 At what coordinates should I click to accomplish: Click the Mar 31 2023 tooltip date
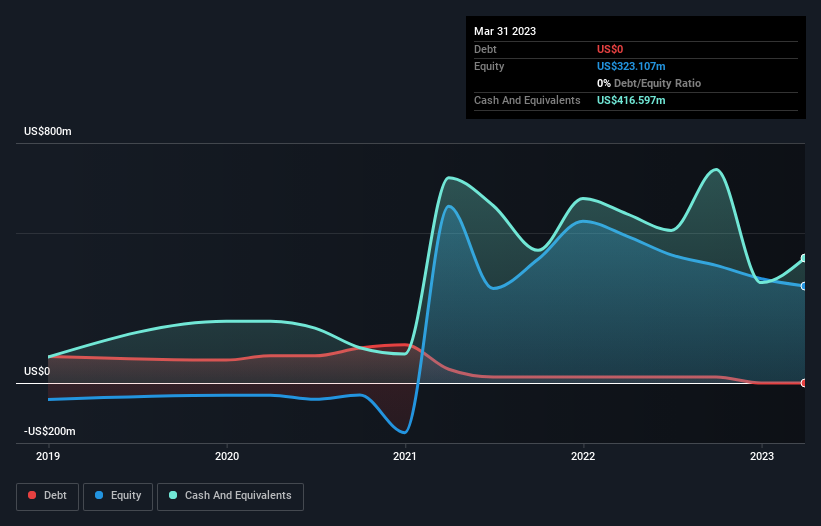tap(505, 31)
